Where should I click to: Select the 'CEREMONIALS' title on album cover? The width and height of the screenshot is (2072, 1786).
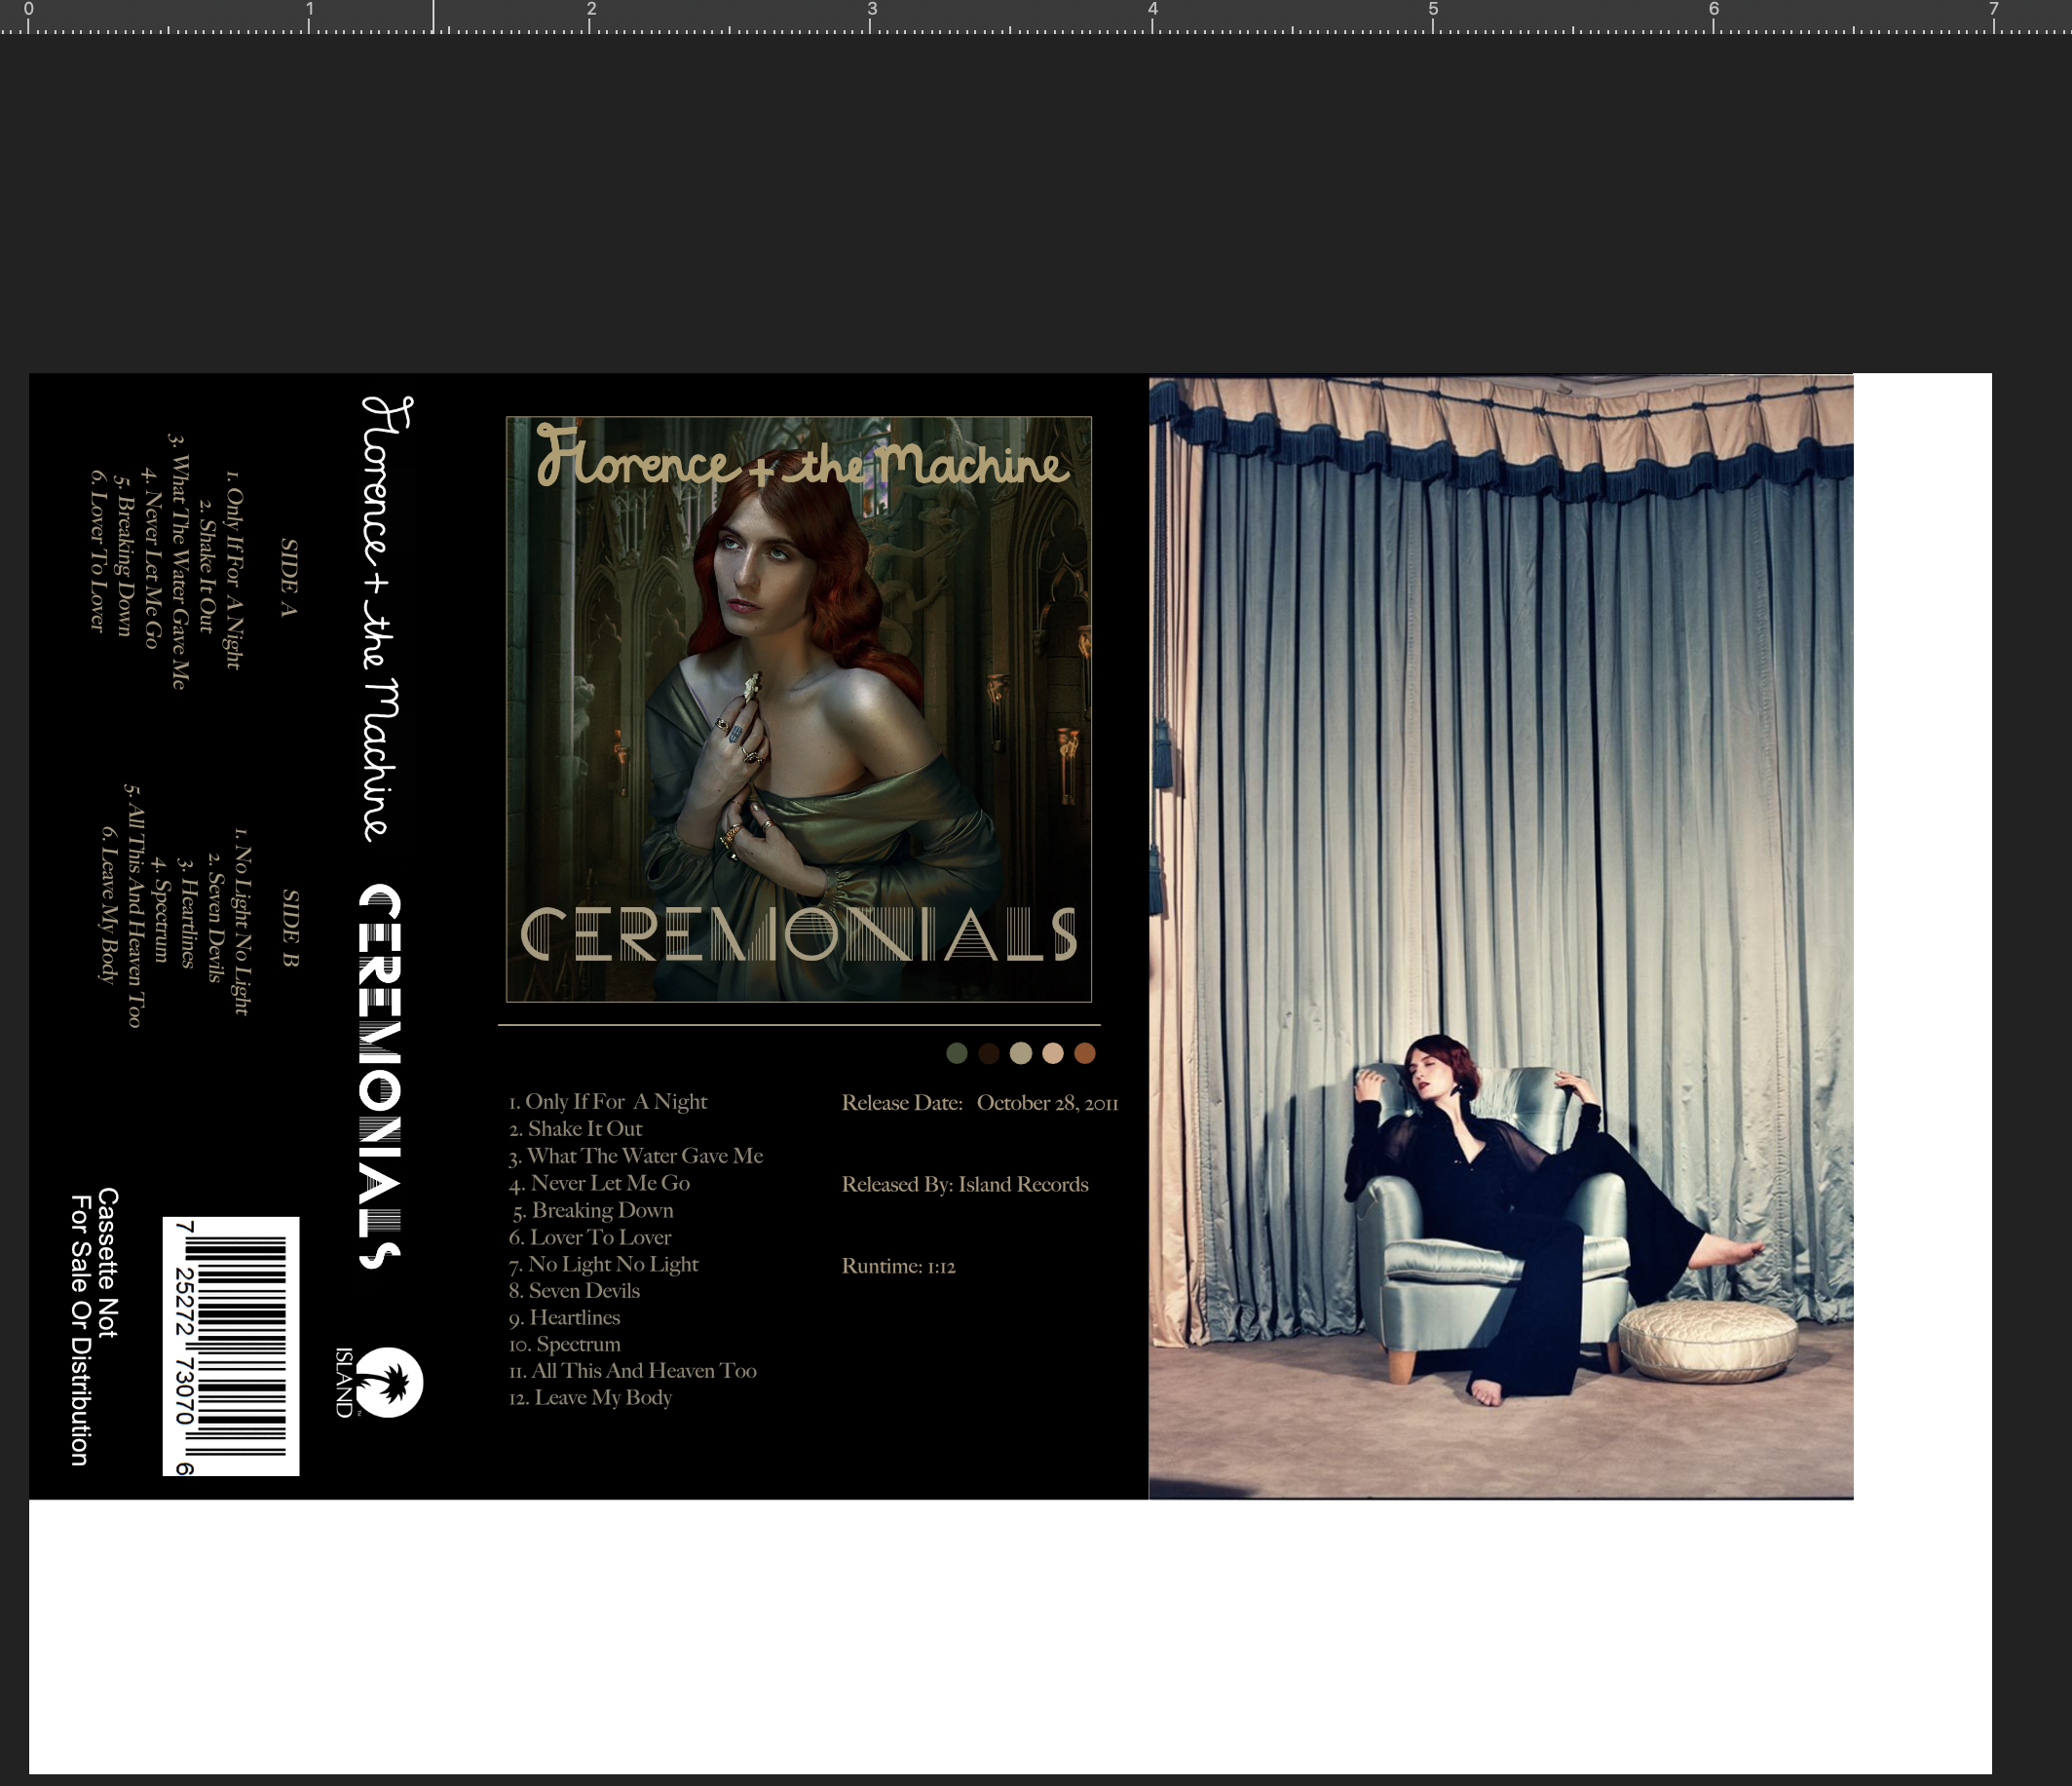pyautogui.click(x=799, y=935)
